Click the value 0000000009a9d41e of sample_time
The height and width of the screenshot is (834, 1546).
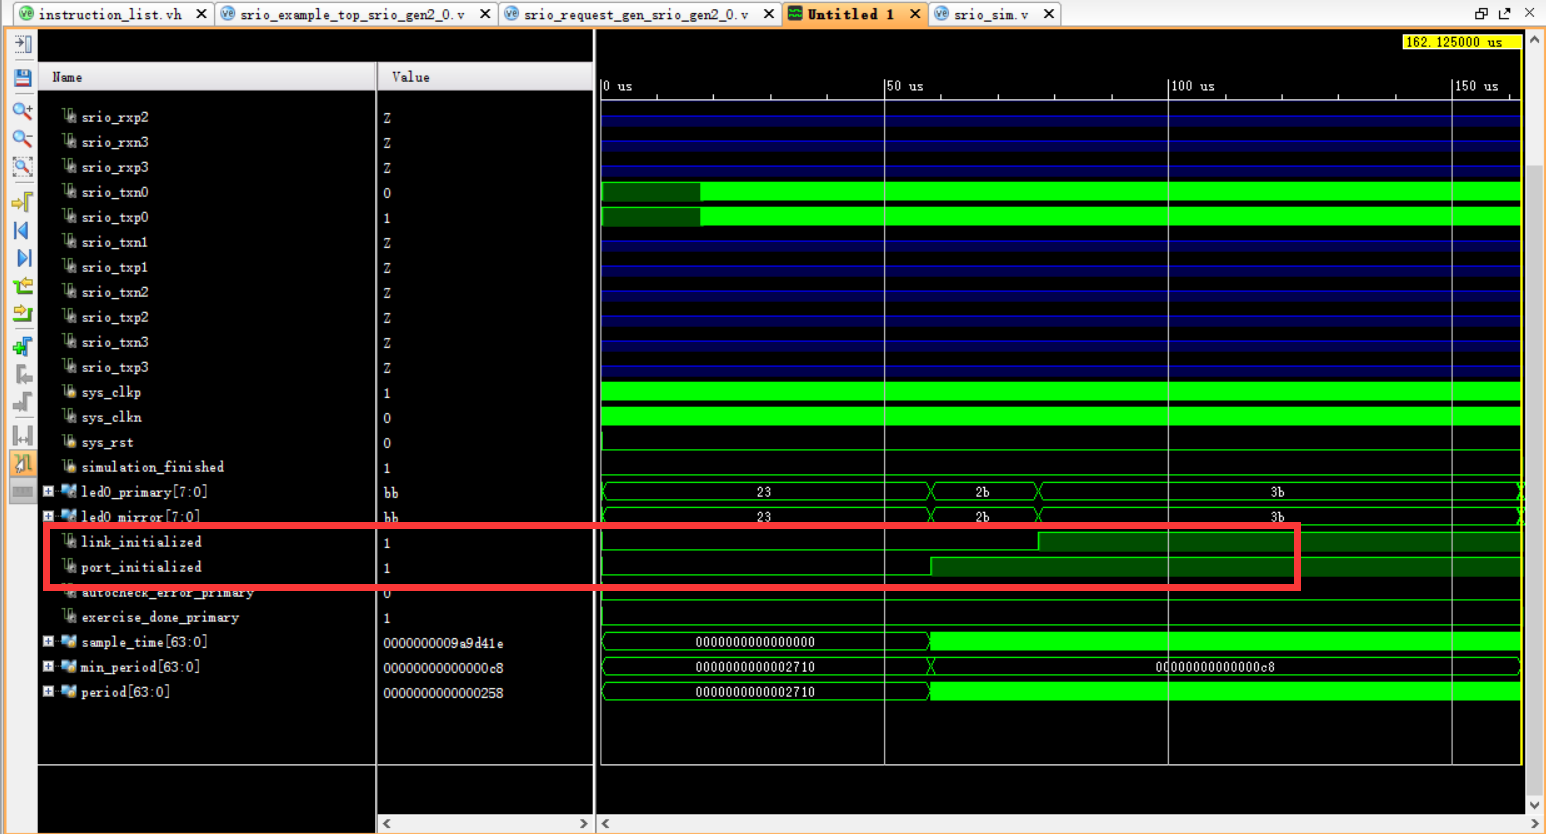point(443,643)
